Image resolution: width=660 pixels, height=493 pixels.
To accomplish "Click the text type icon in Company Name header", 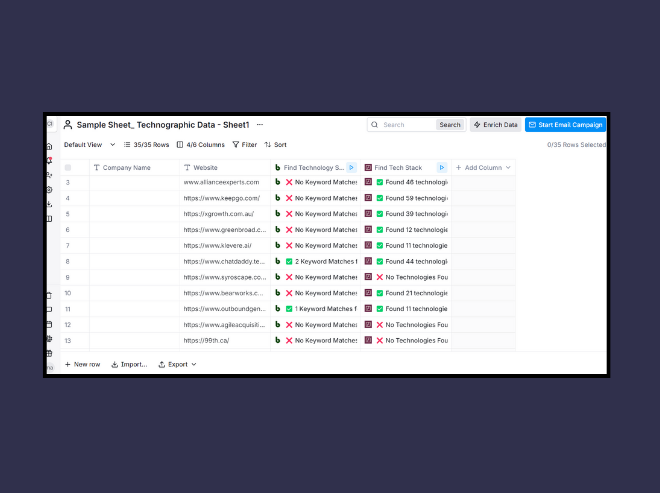I will tap(96, 168).
